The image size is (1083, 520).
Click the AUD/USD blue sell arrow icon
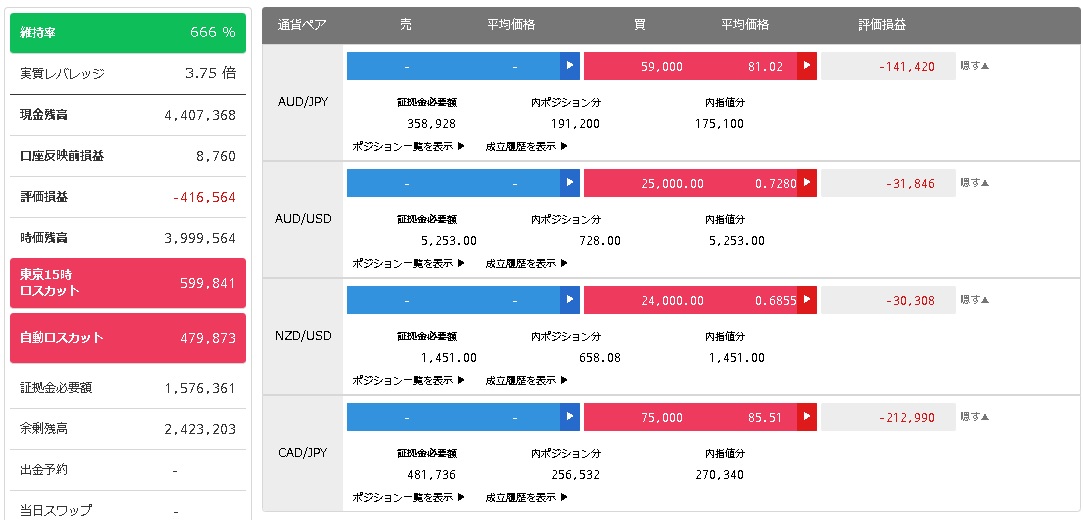pos(570,183)
